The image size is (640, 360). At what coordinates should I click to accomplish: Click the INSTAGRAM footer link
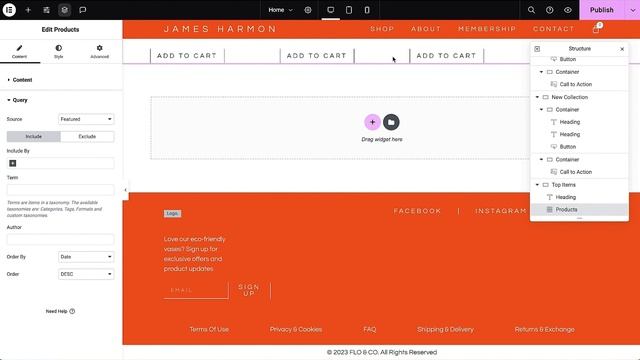[500, 211]
